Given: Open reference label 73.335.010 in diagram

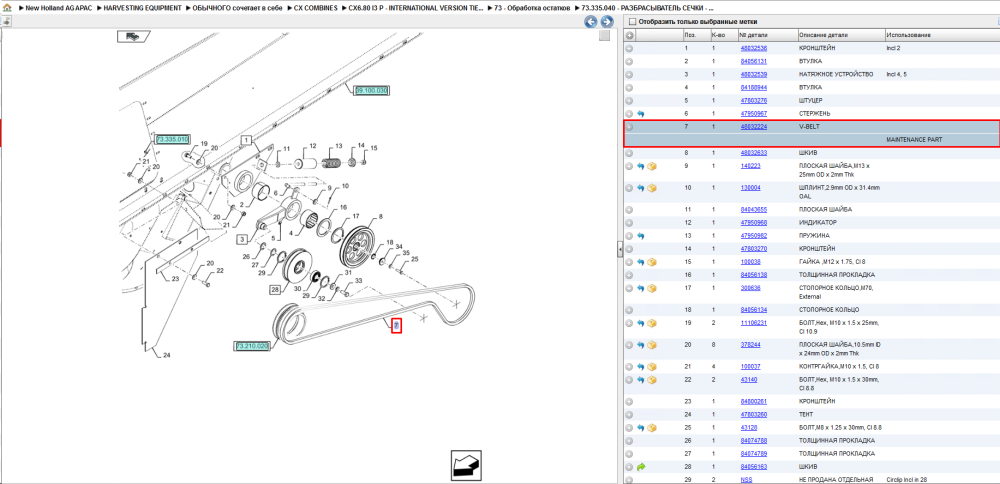Looking at the screenshot, I should pos(172,138).
